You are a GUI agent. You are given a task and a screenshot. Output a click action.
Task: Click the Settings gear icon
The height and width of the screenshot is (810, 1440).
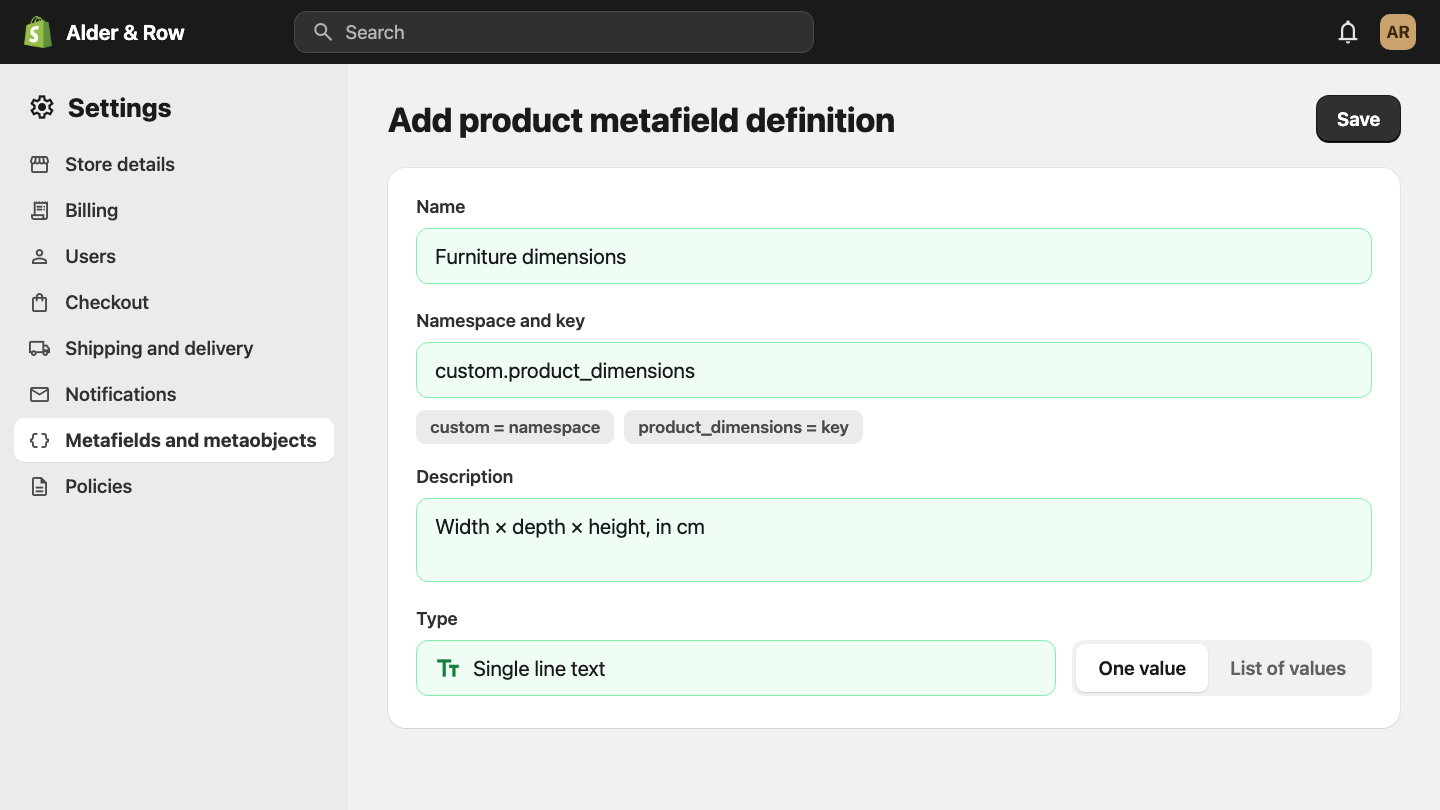[42, 108]
